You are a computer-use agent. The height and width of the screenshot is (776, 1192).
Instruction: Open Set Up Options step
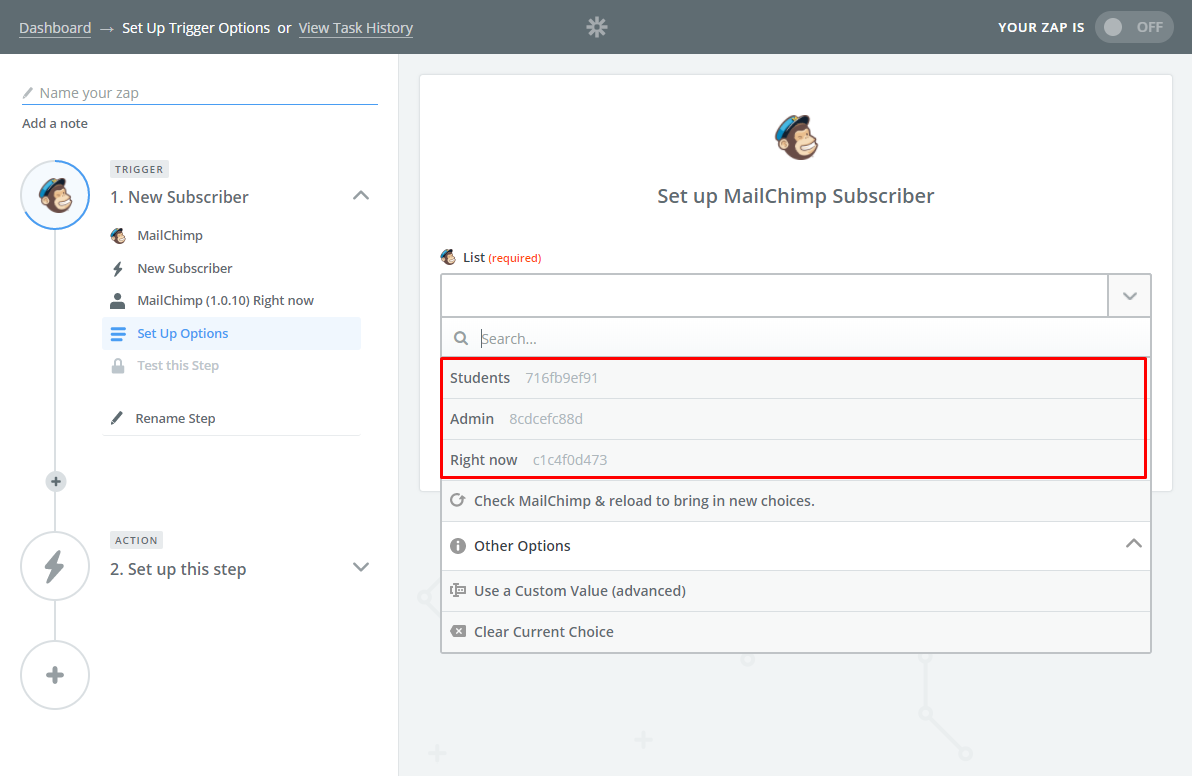point(231,334)
